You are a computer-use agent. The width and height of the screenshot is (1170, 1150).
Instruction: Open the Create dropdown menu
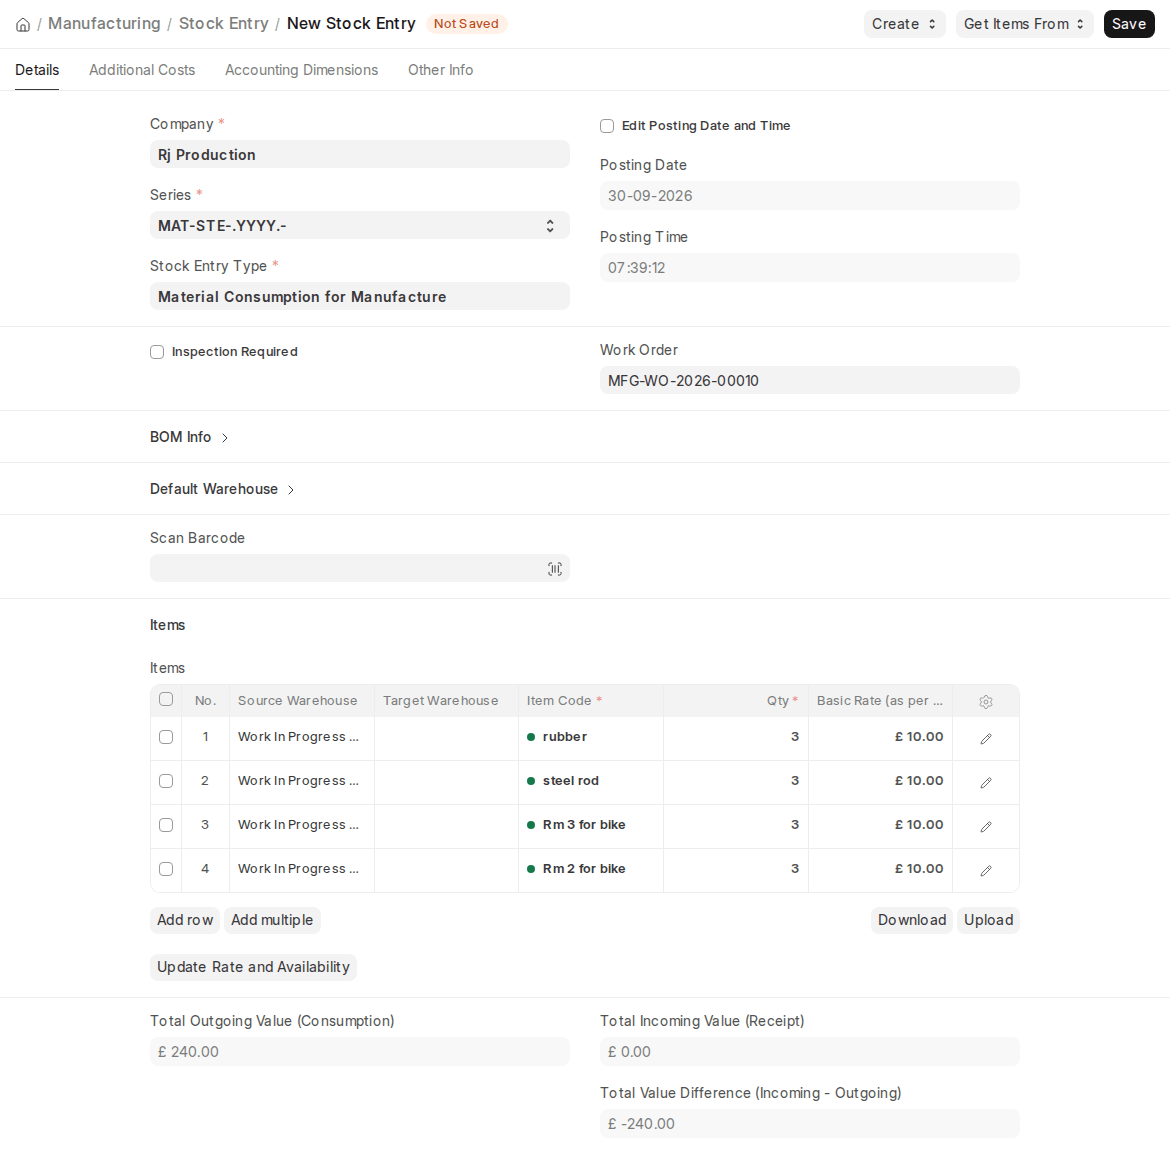click(x=904, y=24)
